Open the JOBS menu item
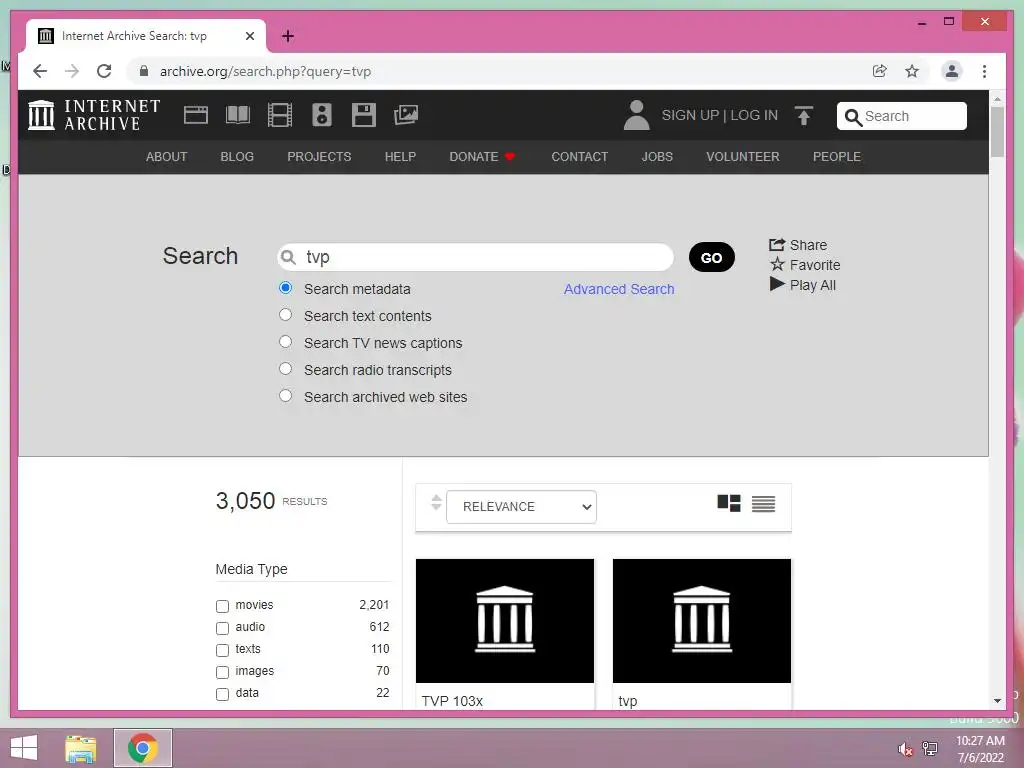1024x768 pixels. (x=657, y=157)
